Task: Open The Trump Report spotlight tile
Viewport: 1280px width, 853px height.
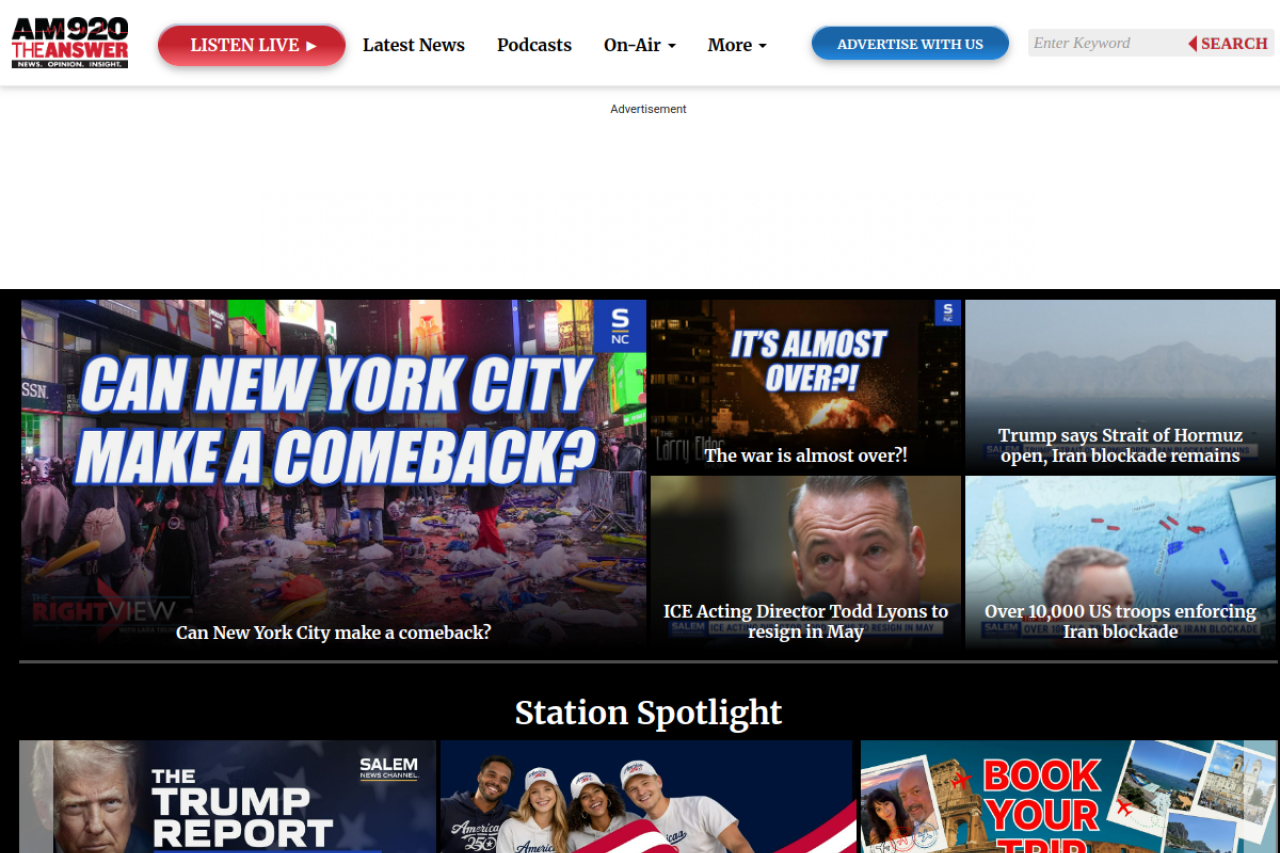Action: [x=227, y=796]
